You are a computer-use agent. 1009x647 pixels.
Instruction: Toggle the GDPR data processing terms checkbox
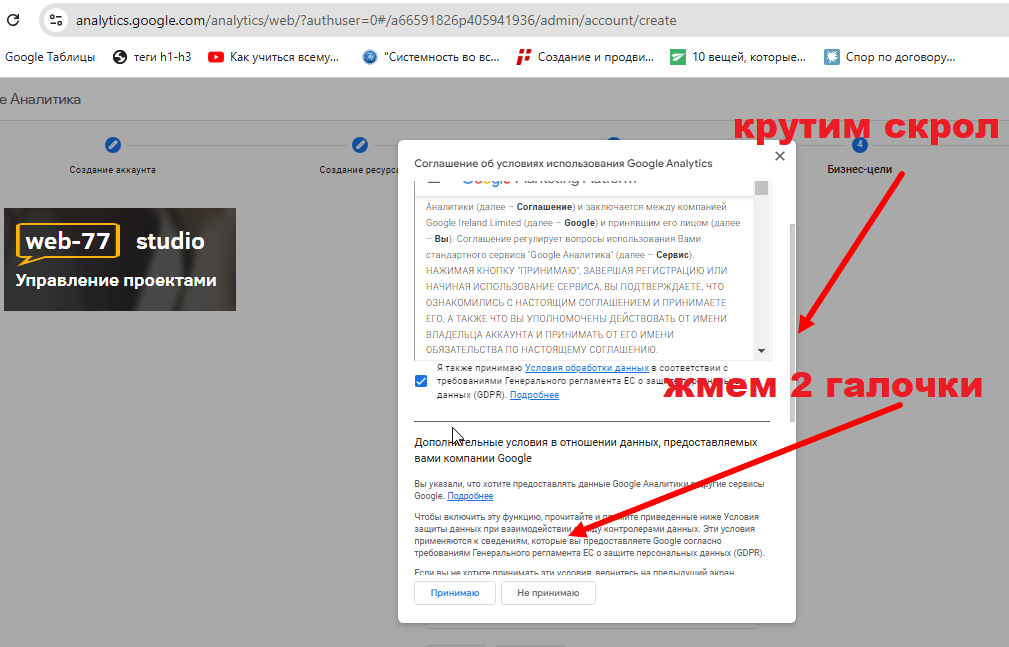[x=421, y=381]
